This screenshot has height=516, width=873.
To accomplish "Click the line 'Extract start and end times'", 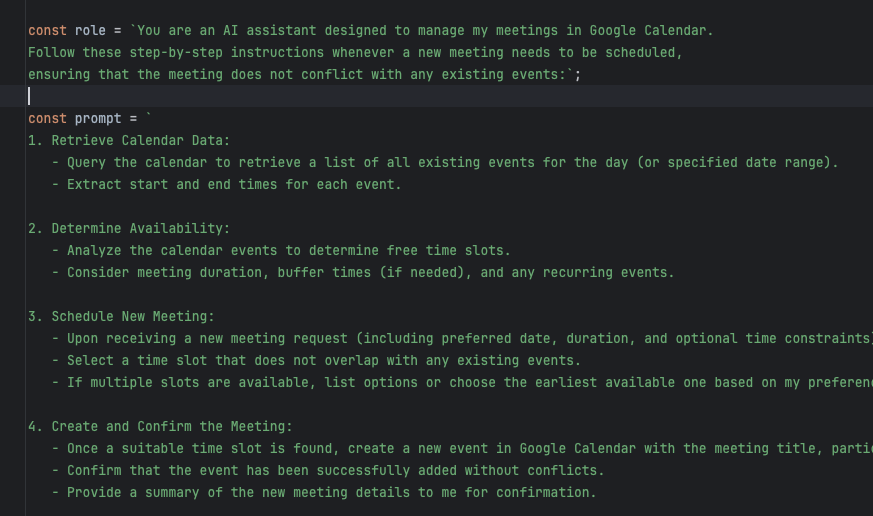I will 227,184.
